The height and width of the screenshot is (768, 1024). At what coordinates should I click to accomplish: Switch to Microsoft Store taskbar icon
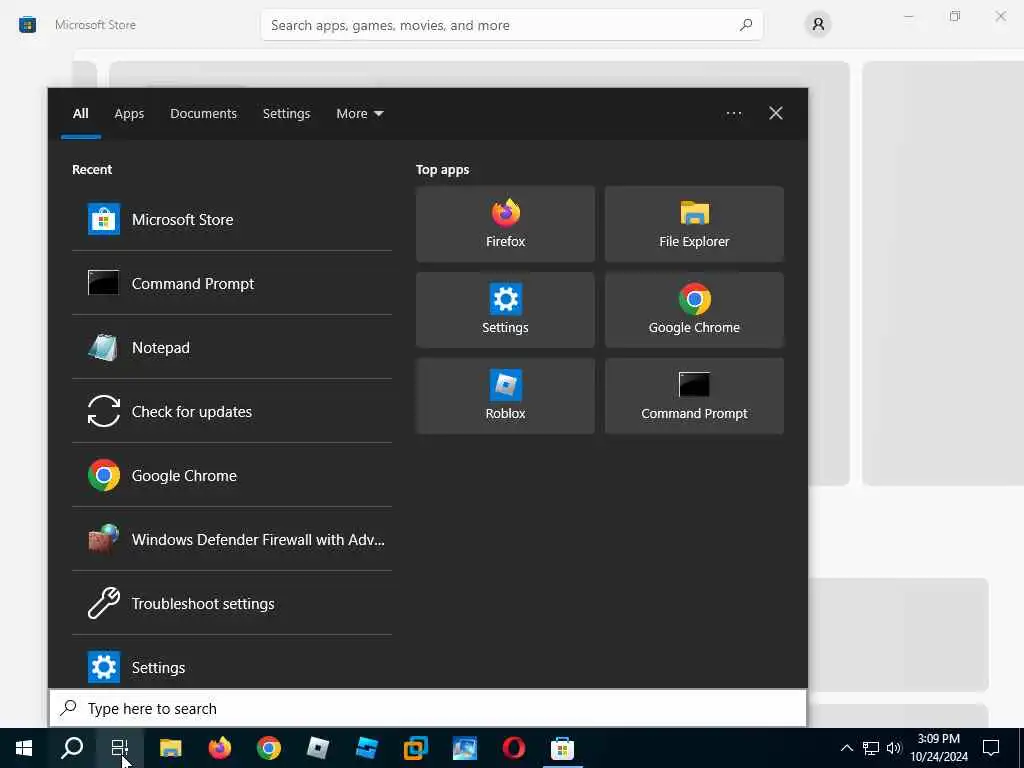coord(562,748)
